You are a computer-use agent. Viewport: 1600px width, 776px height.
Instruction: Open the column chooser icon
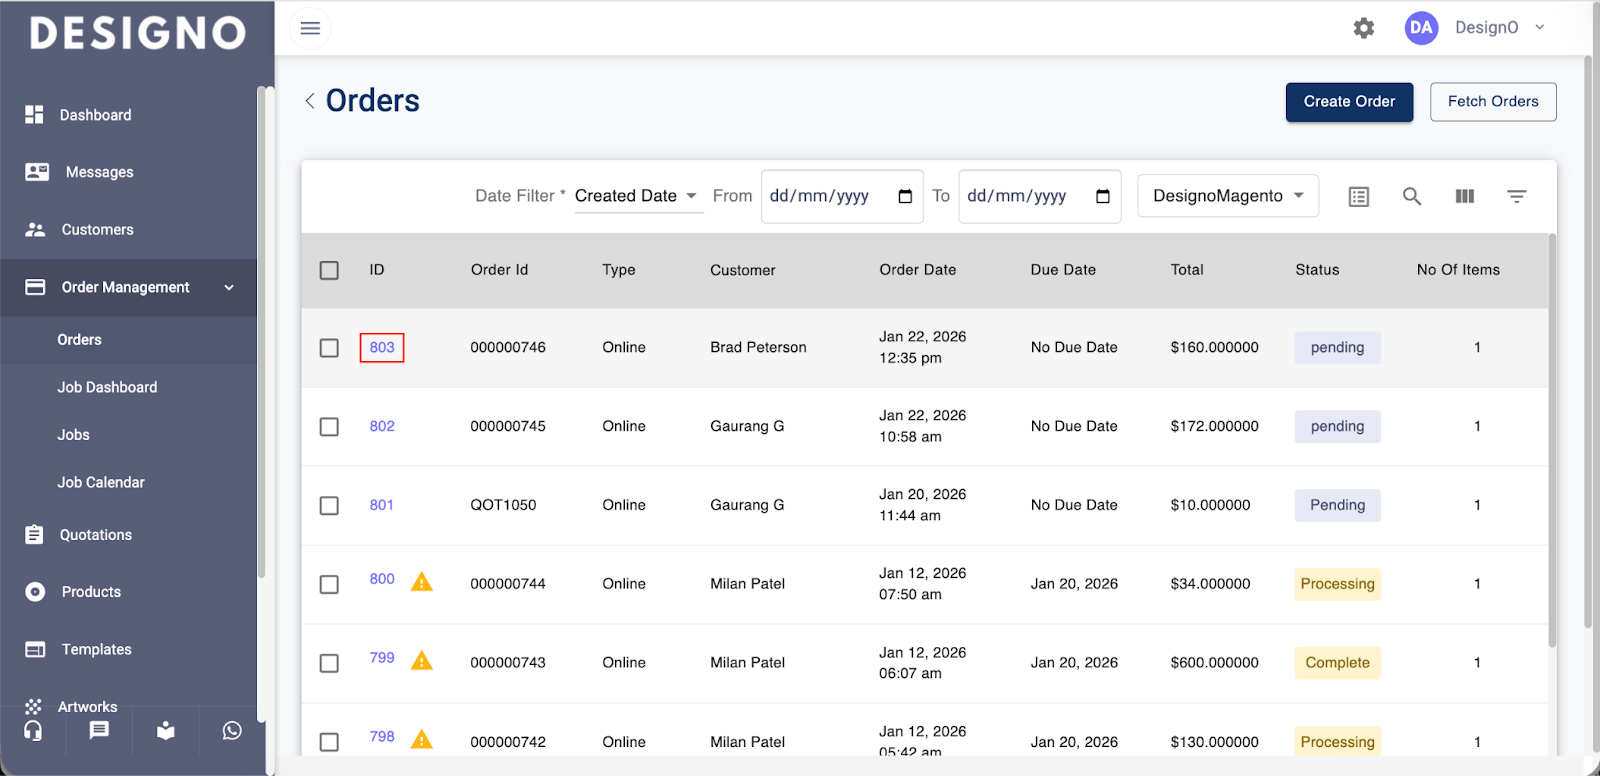1464,196
